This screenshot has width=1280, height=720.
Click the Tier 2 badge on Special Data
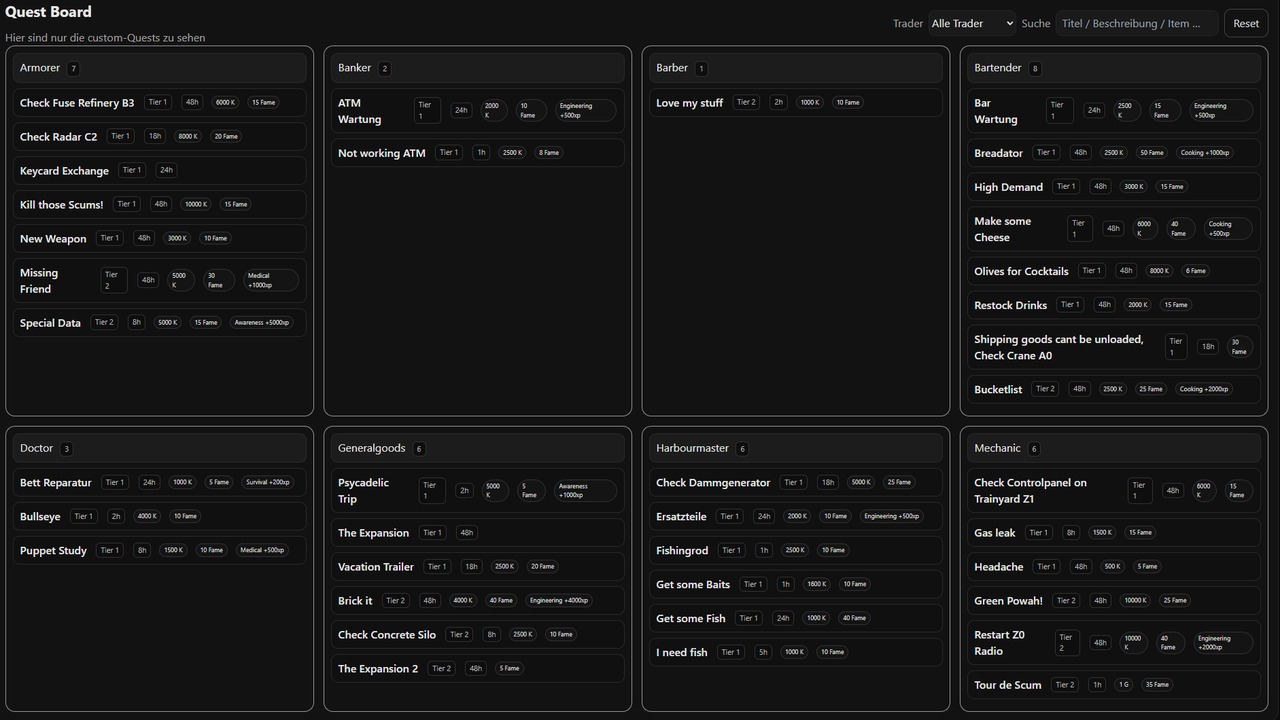coord(104,323)
